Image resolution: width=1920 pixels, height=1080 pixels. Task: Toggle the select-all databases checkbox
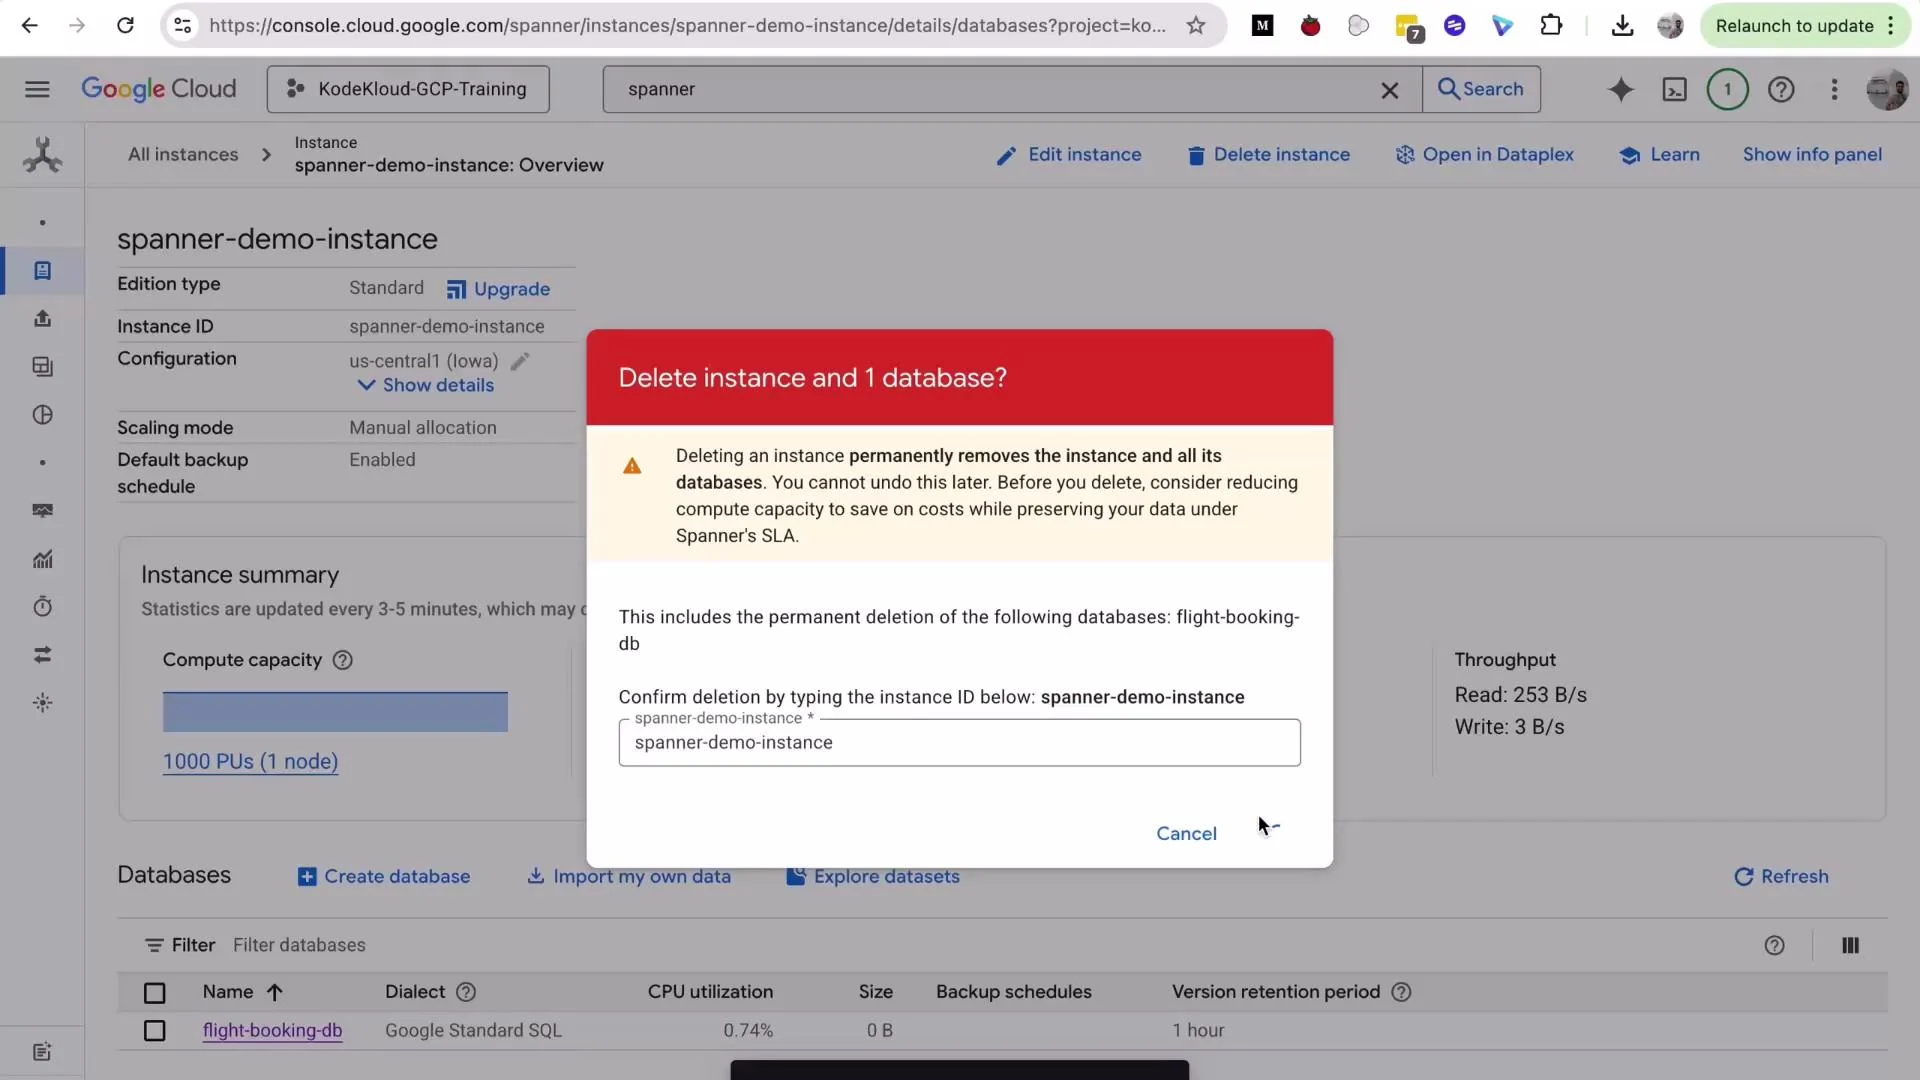pos(154,993)
